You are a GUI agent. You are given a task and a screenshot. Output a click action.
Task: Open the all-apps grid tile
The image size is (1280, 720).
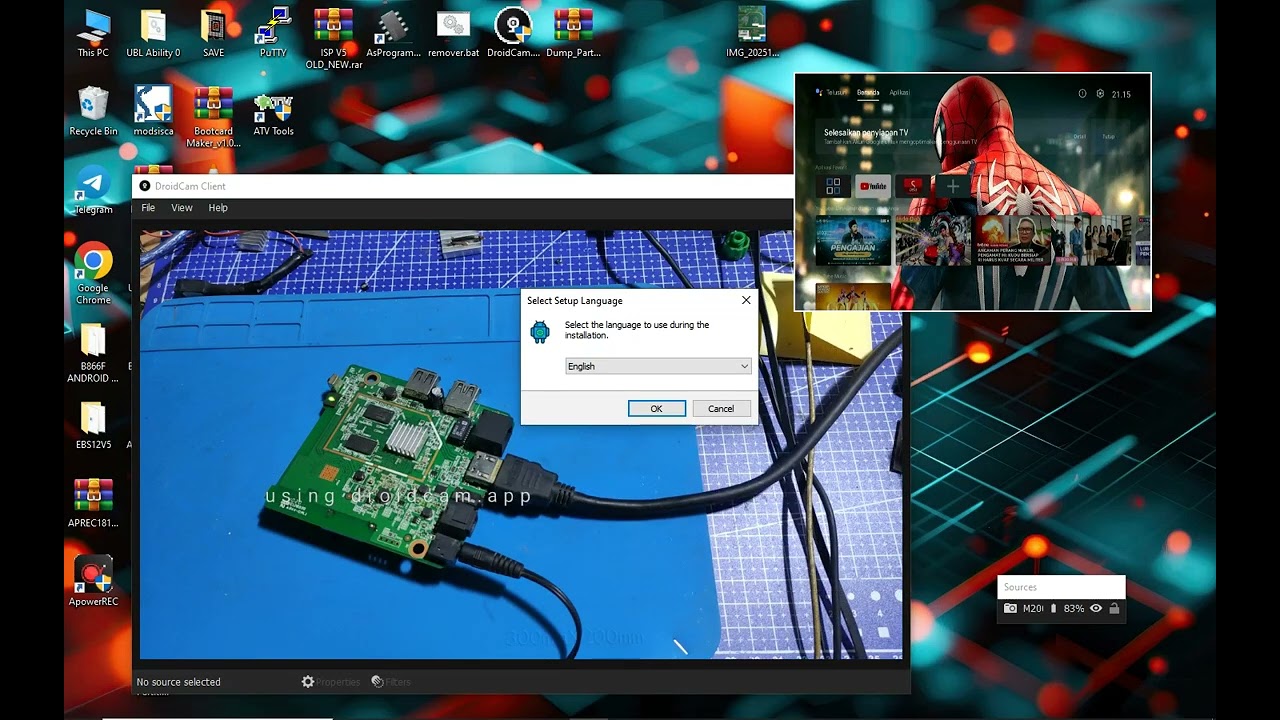point(833,186)
